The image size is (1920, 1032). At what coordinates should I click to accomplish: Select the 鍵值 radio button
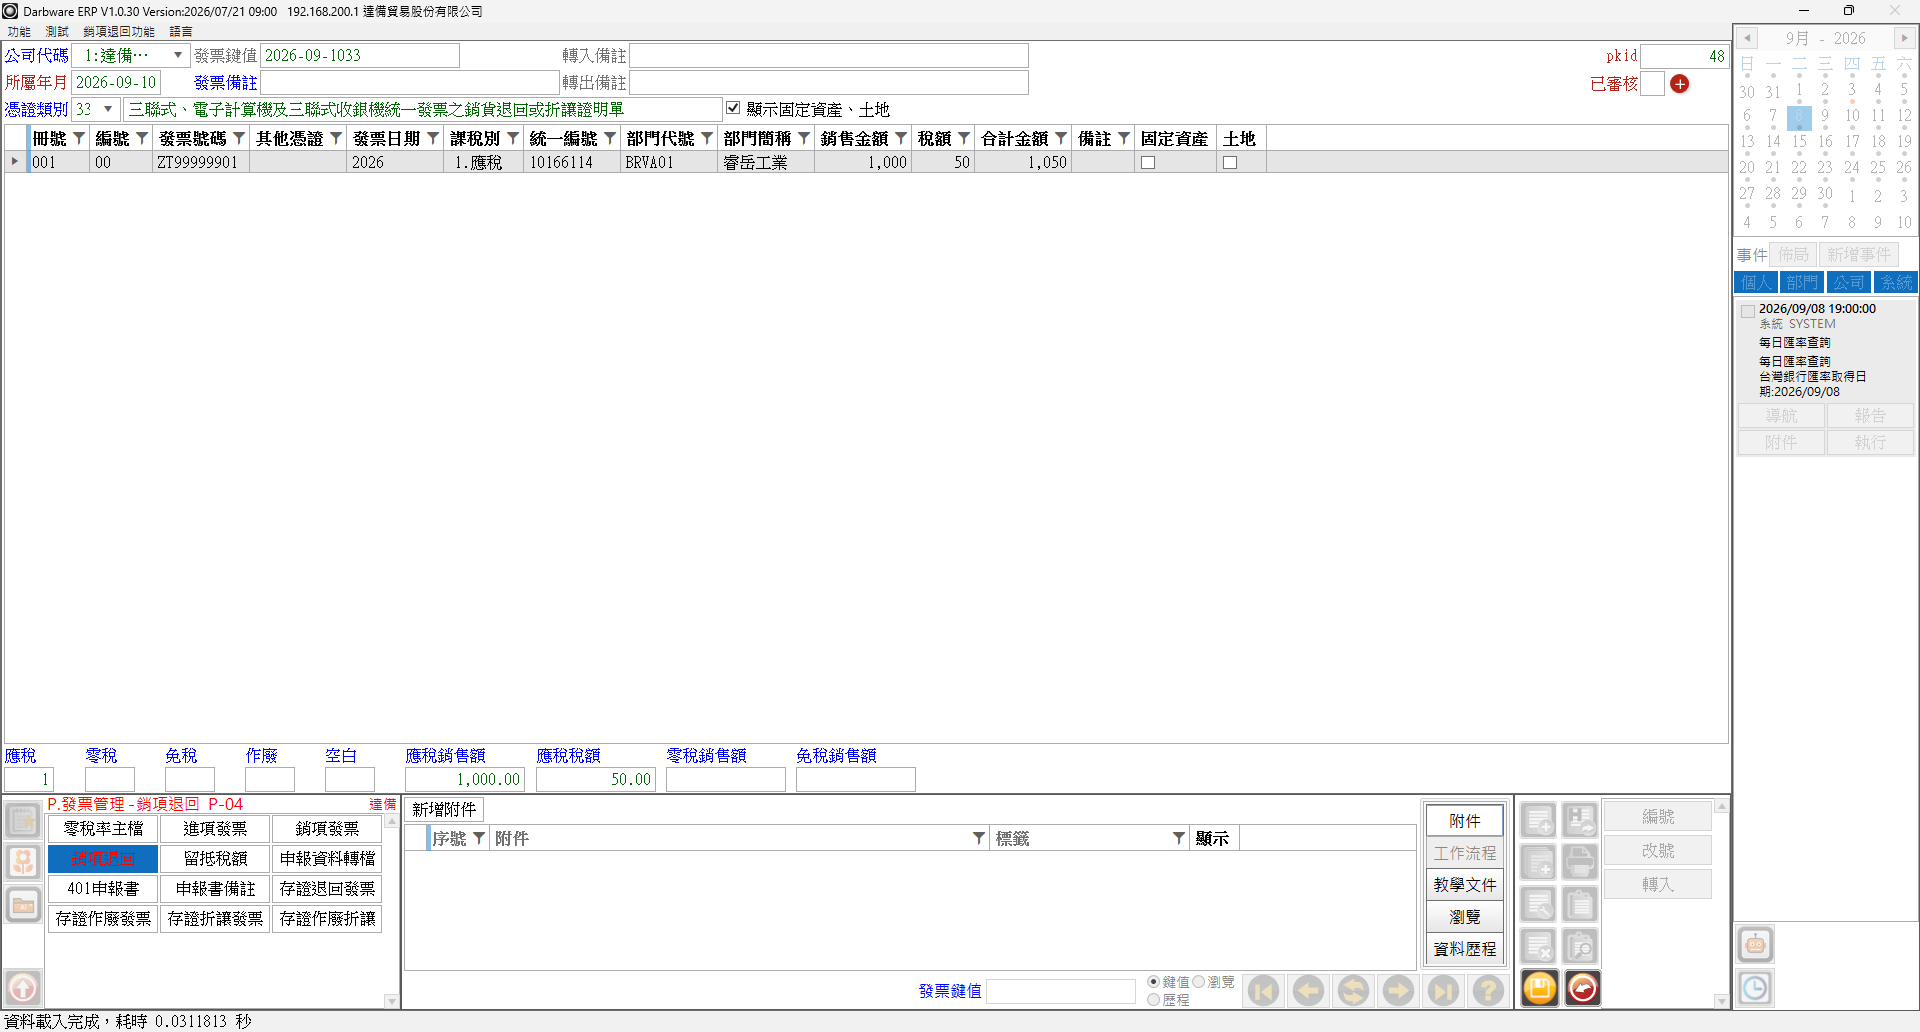tap(1154, 982)
